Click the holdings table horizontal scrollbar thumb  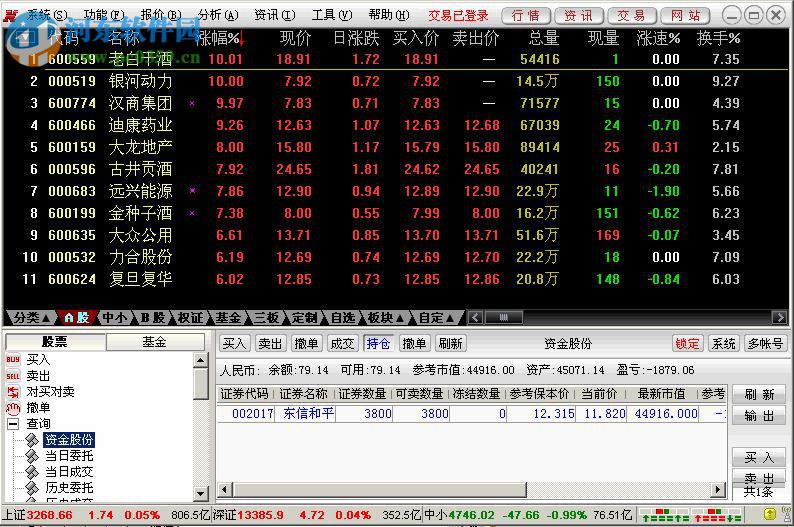[380, 490]
